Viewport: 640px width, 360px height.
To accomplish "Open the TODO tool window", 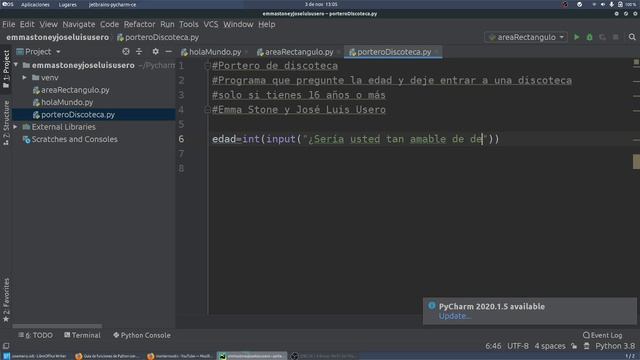I will [x=36, y=335].
